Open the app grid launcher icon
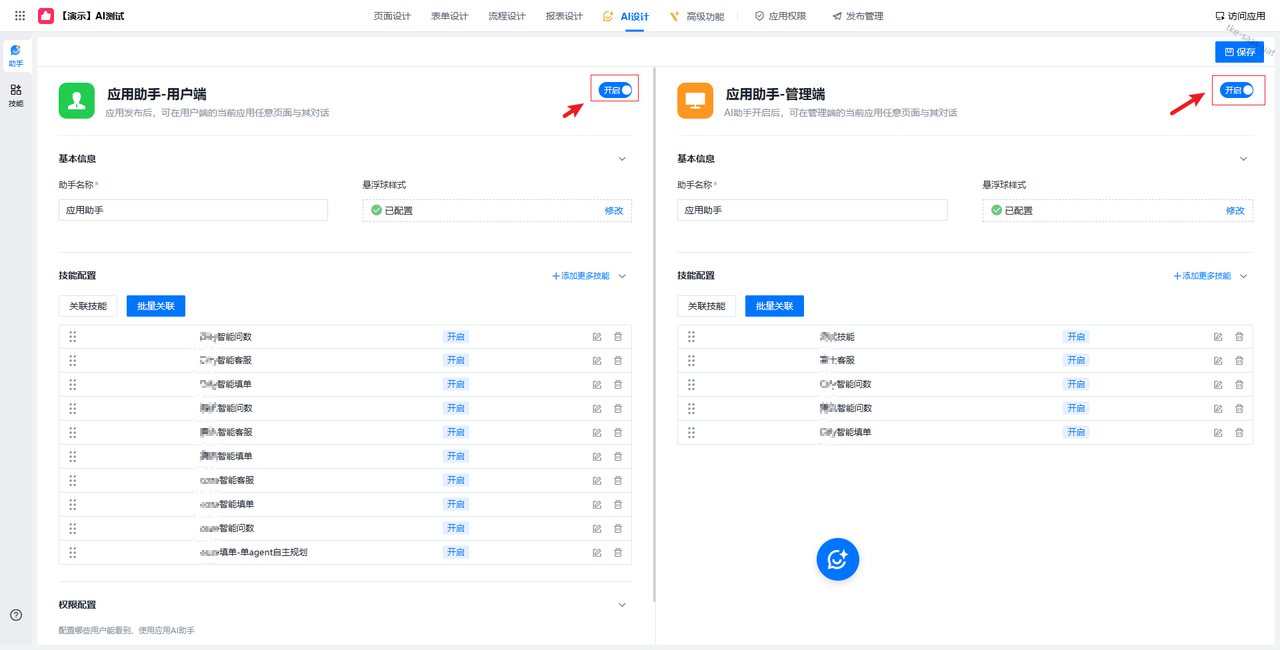1280x650 pixels. point(20,16)
